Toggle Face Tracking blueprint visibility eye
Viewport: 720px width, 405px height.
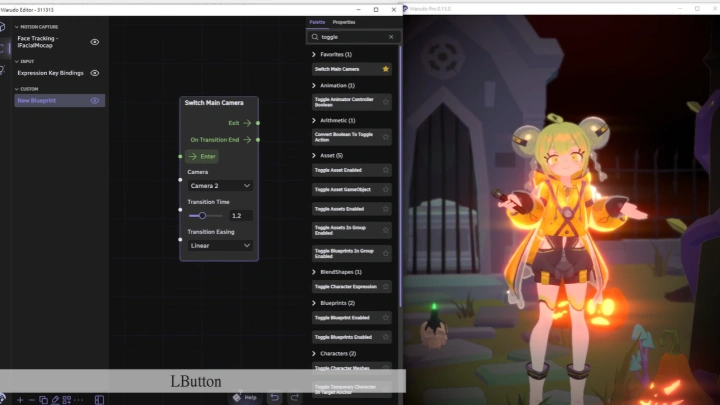point(95,42)
